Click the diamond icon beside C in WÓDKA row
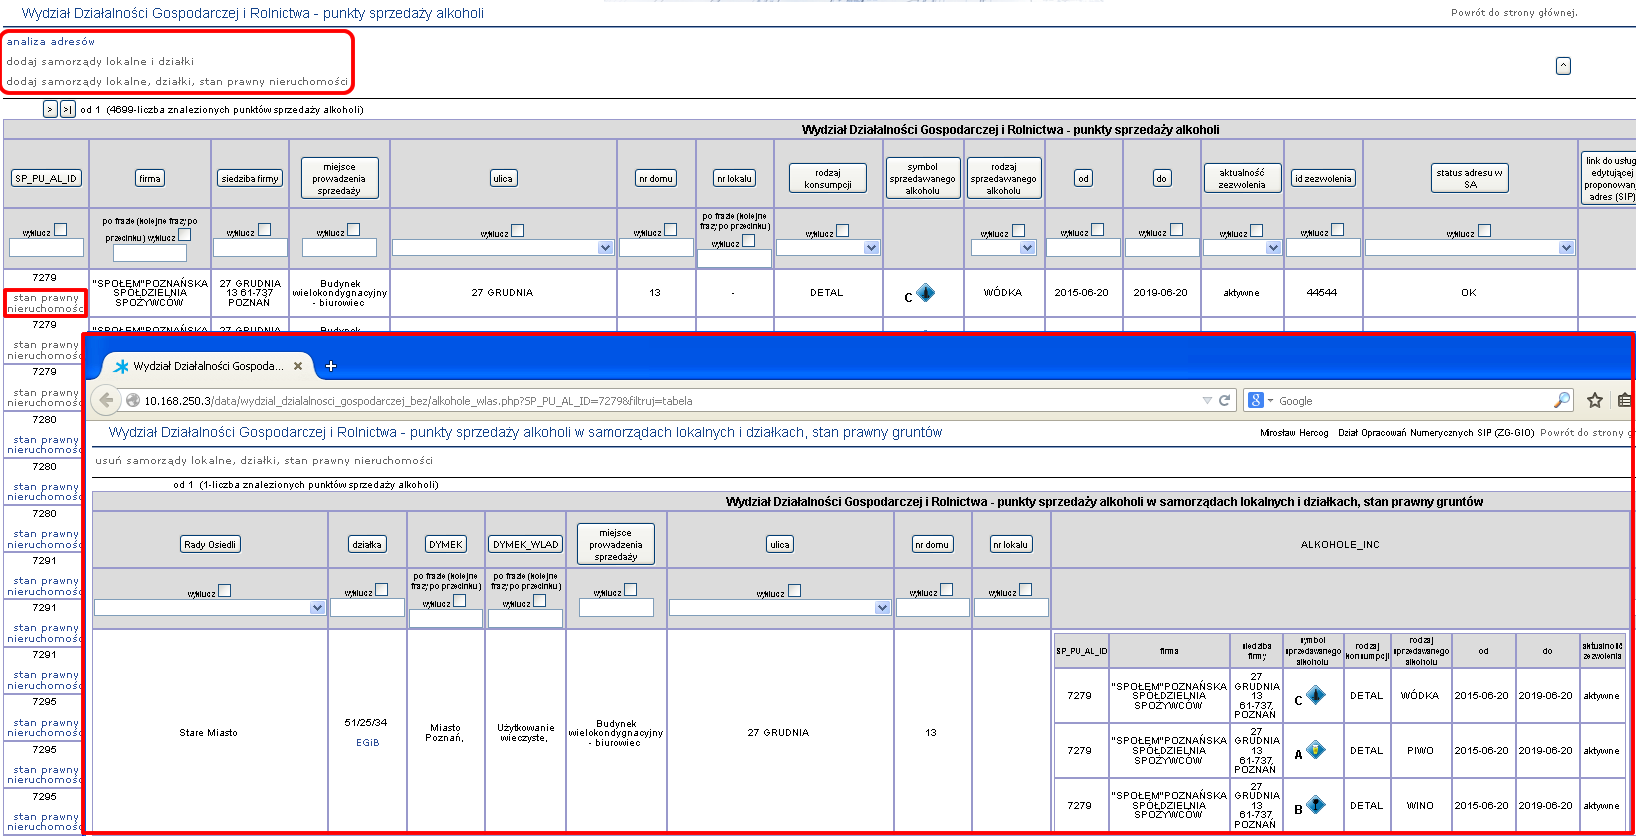1636x836 pixels. coord(1316,695)
